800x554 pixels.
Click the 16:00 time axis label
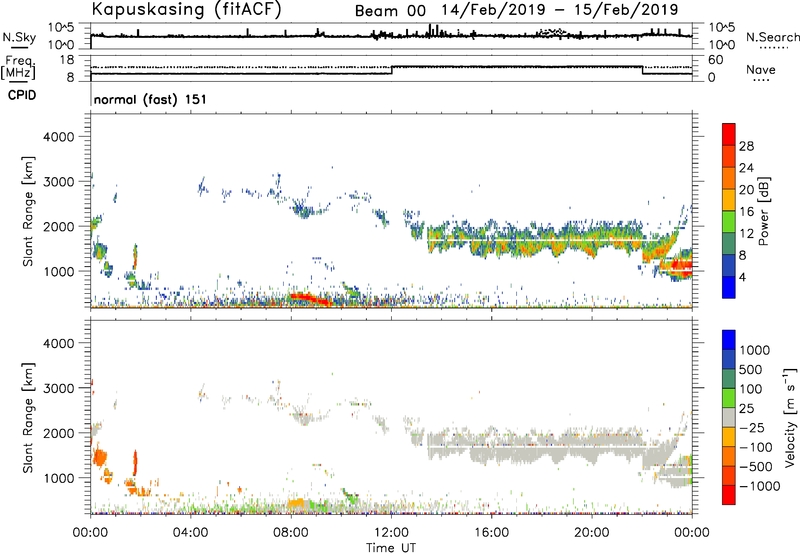click(x=491, y=533)
